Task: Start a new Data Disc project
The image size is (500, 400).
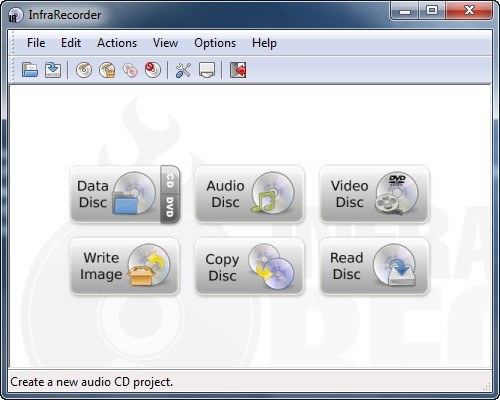Action: pyautogui.click(x=115, y=194)
